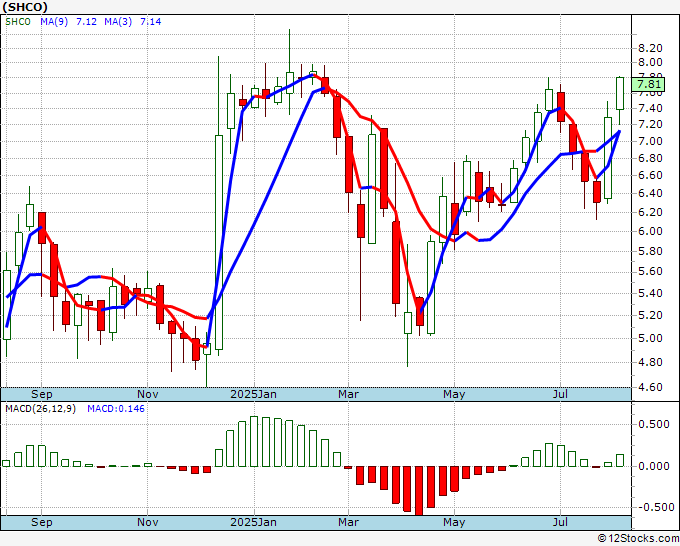Click the 6.00 price axis label
This screenshot has height=546, width=680.
(x=650, y=231)
